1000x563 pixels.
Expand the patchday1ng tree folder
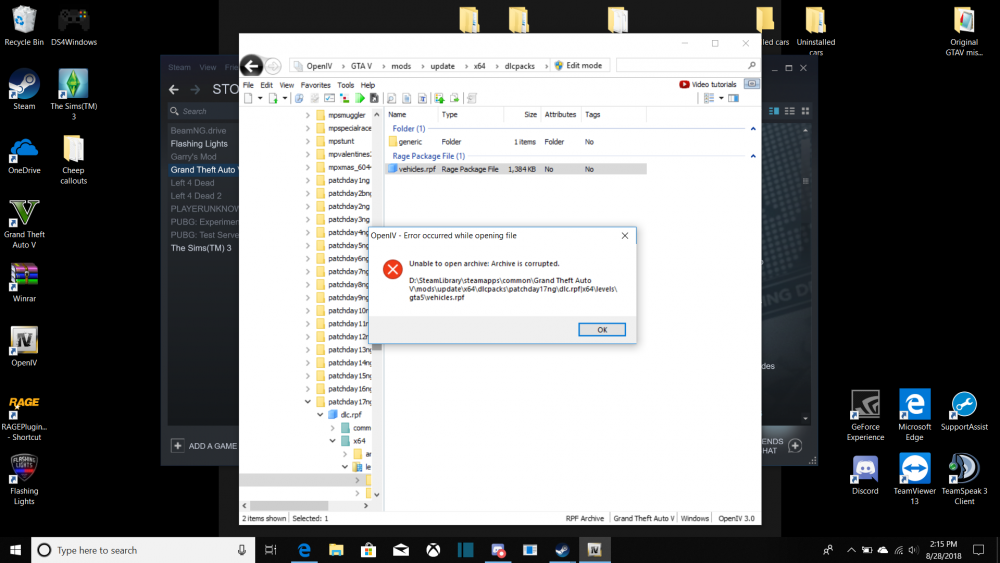pos(307,180)
